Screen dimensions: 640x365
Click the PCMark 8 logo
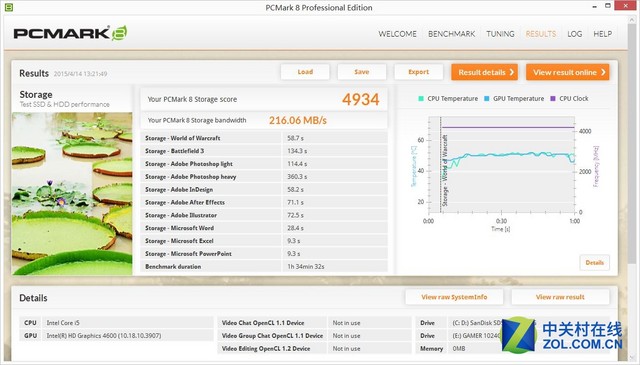[70, 33]
